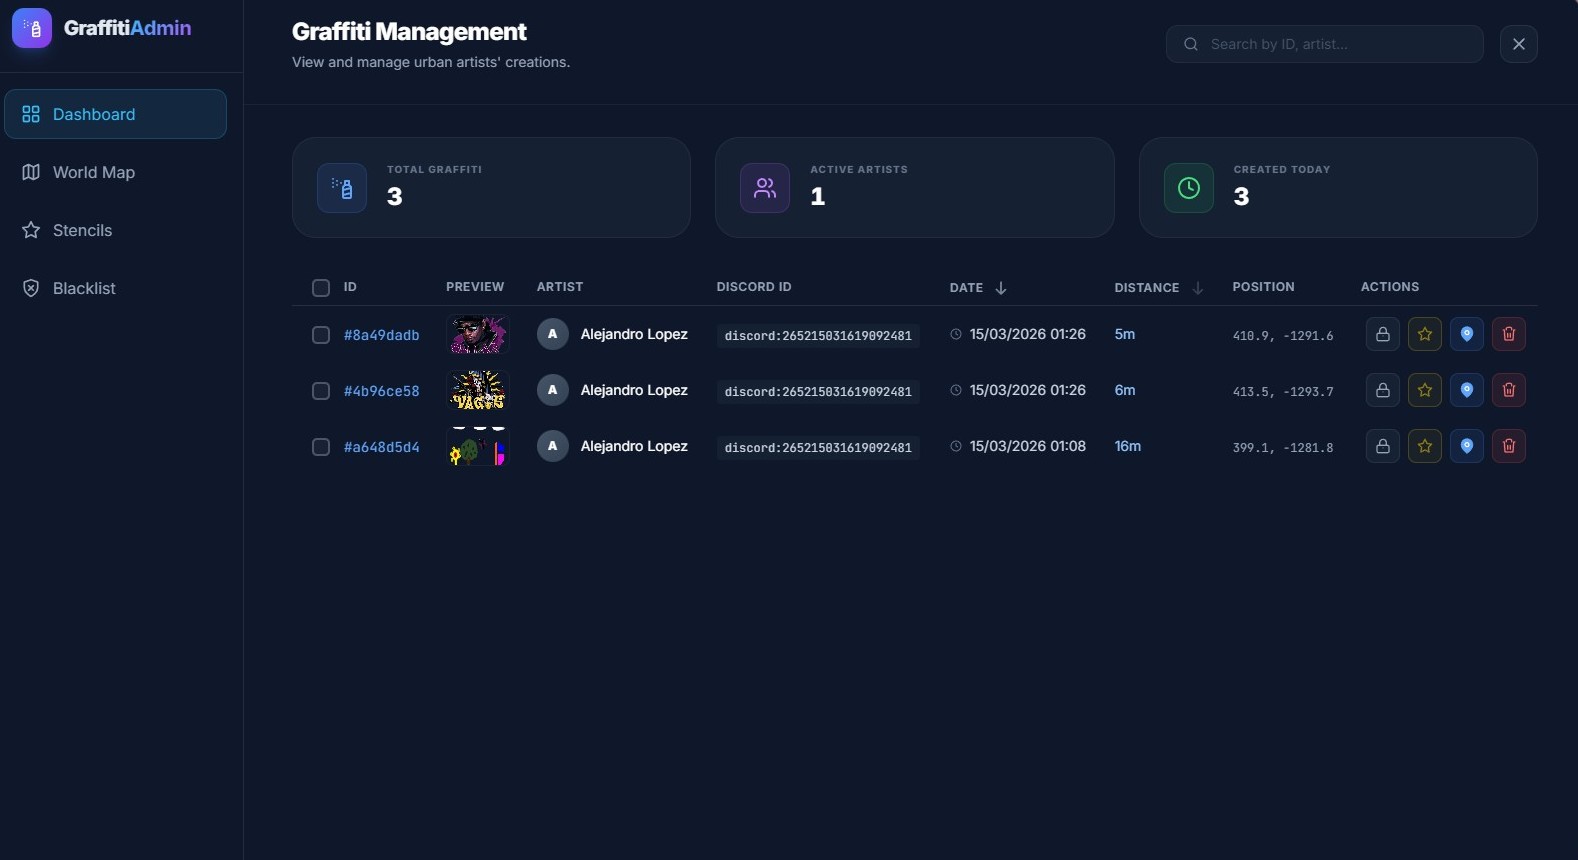Open the preview thumbnail of graffiti #8a49dadb

477,334
